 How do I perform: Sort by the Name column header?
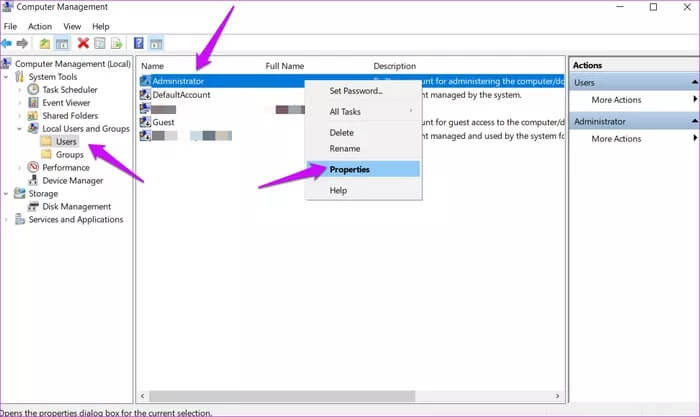tap(152, 66)
